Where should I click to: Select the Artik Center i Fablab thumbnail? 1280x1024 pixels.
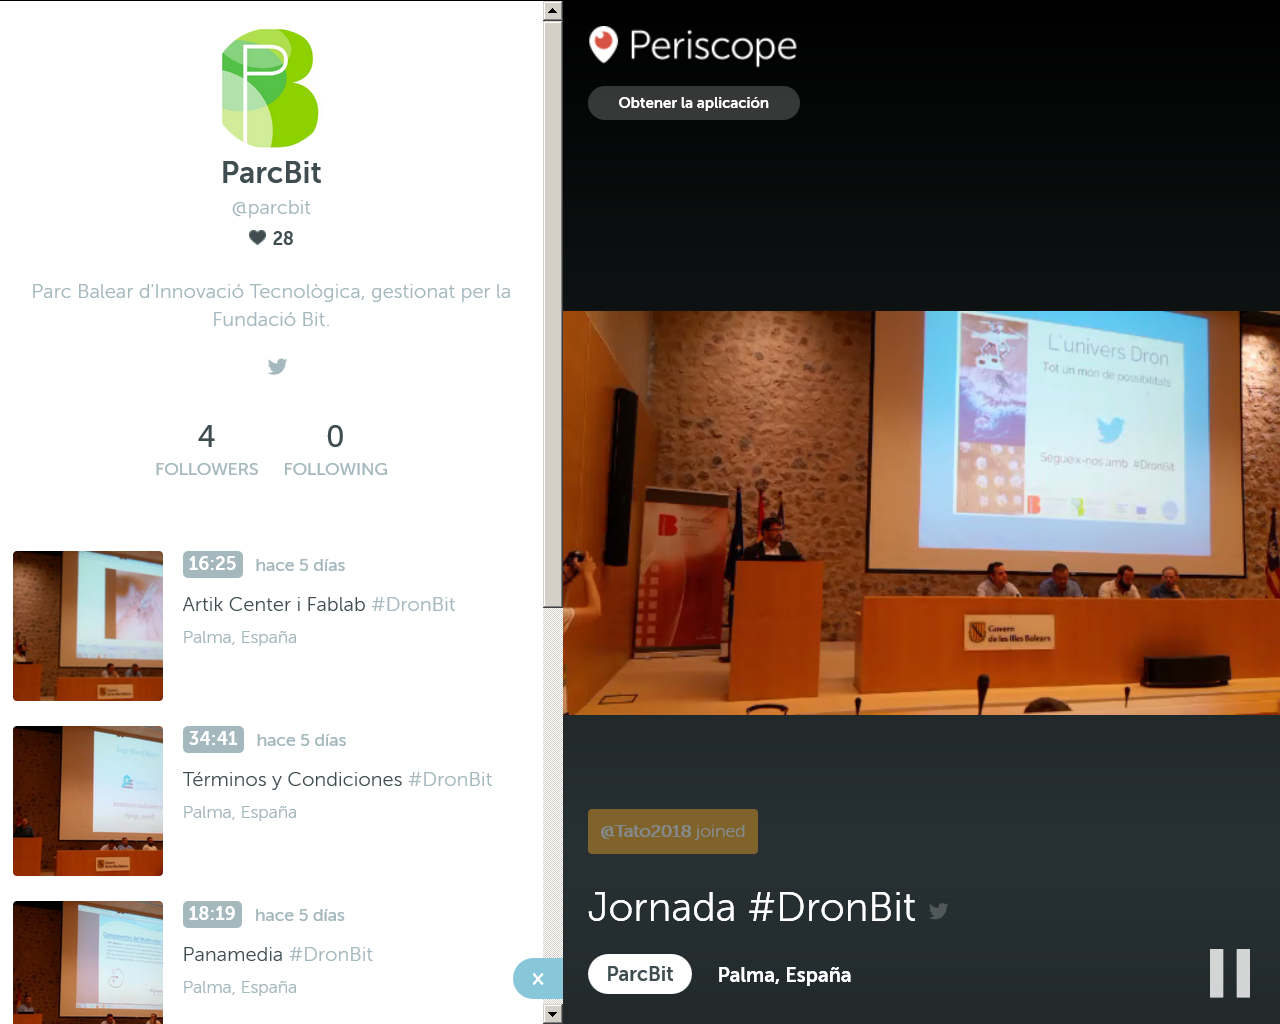[88, 626]
